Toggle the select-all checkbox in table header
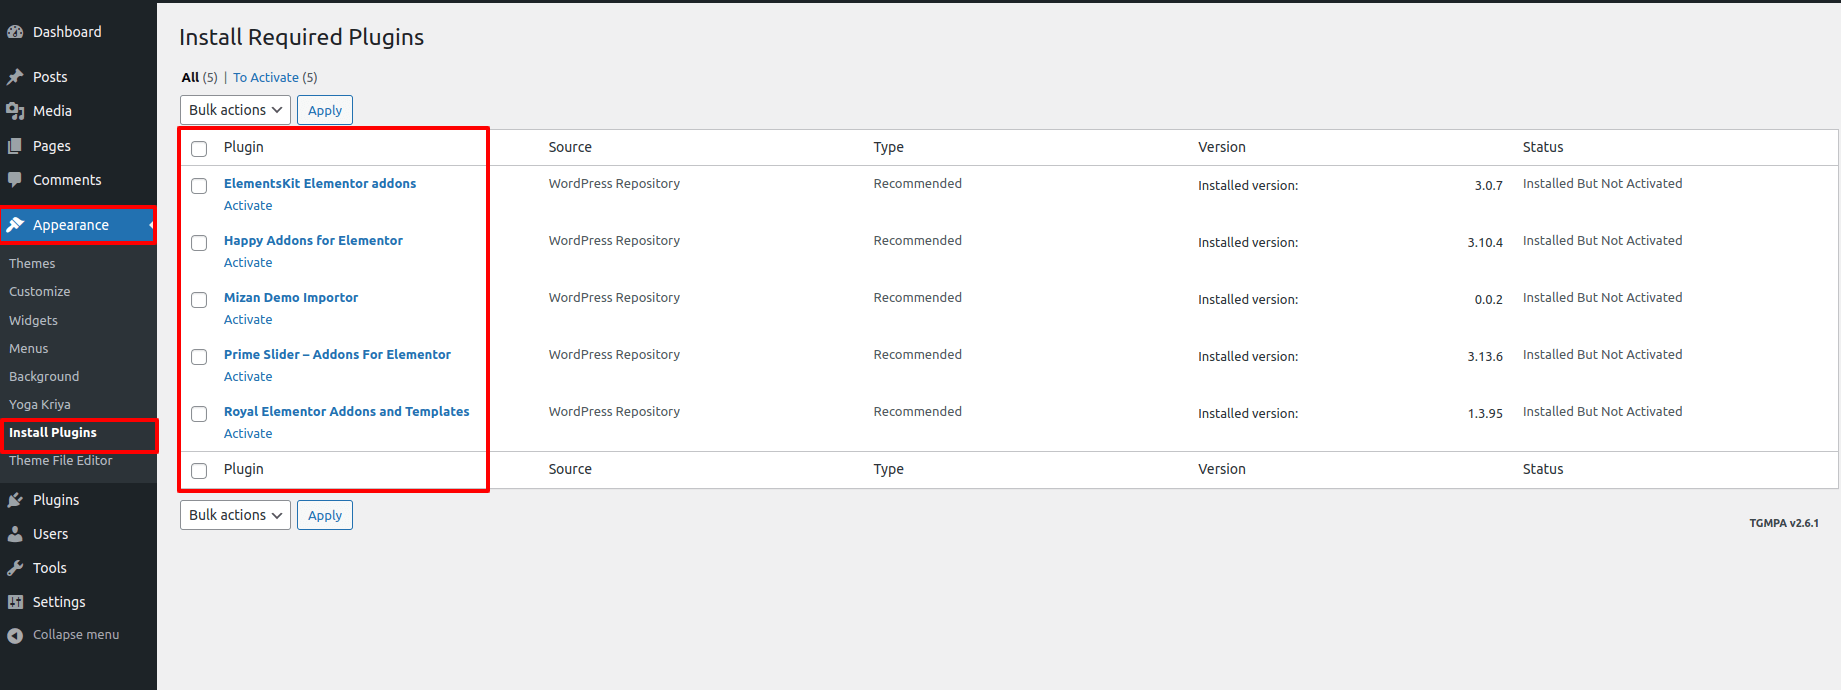This screenshot has width=1841, height=690. (199, 149)
